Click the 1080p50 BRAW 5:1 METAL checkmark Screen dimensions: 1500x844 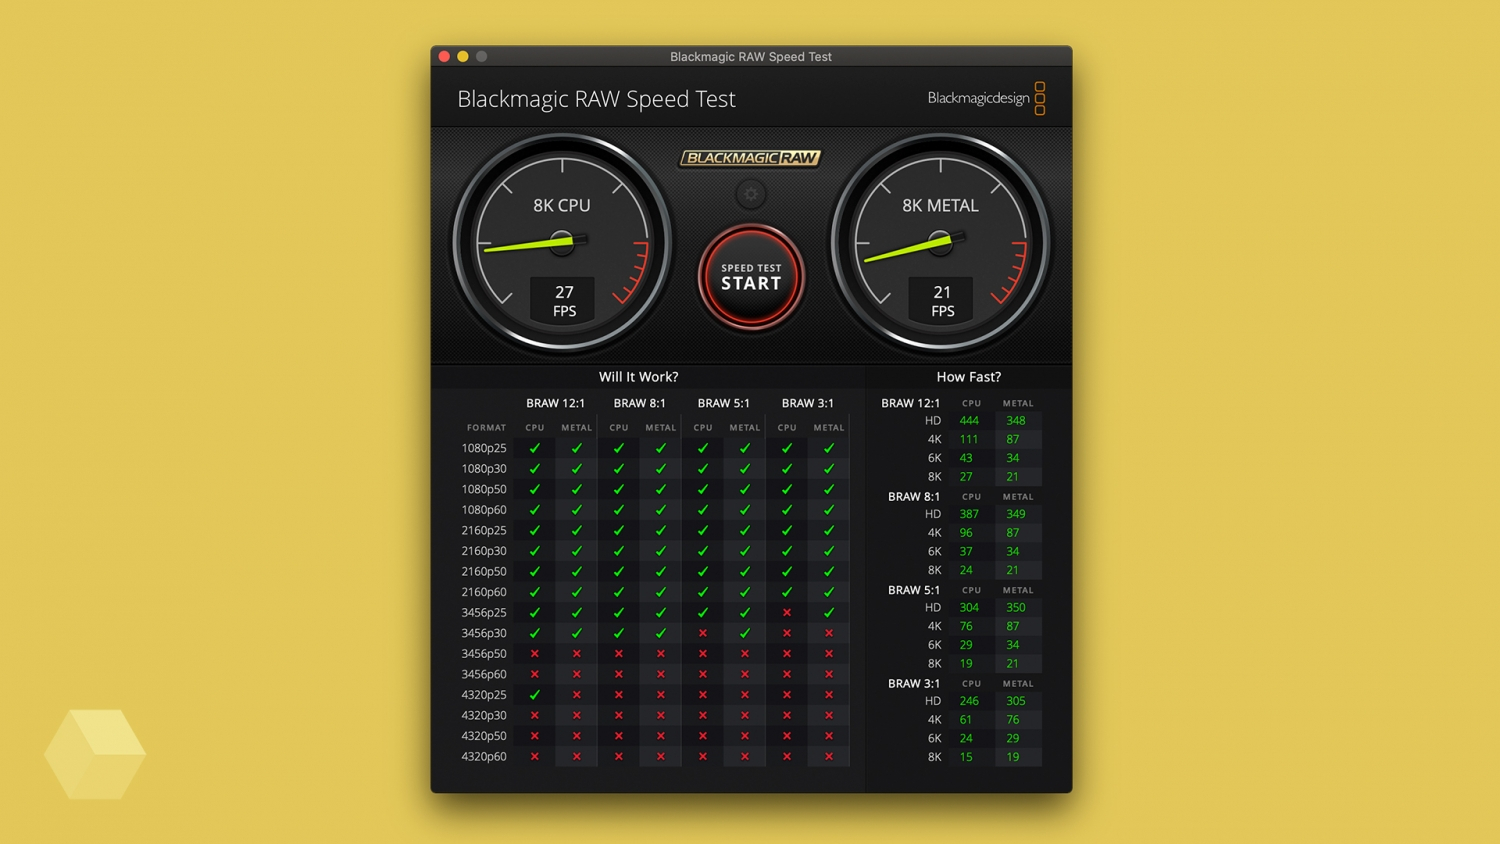(745, 489)
